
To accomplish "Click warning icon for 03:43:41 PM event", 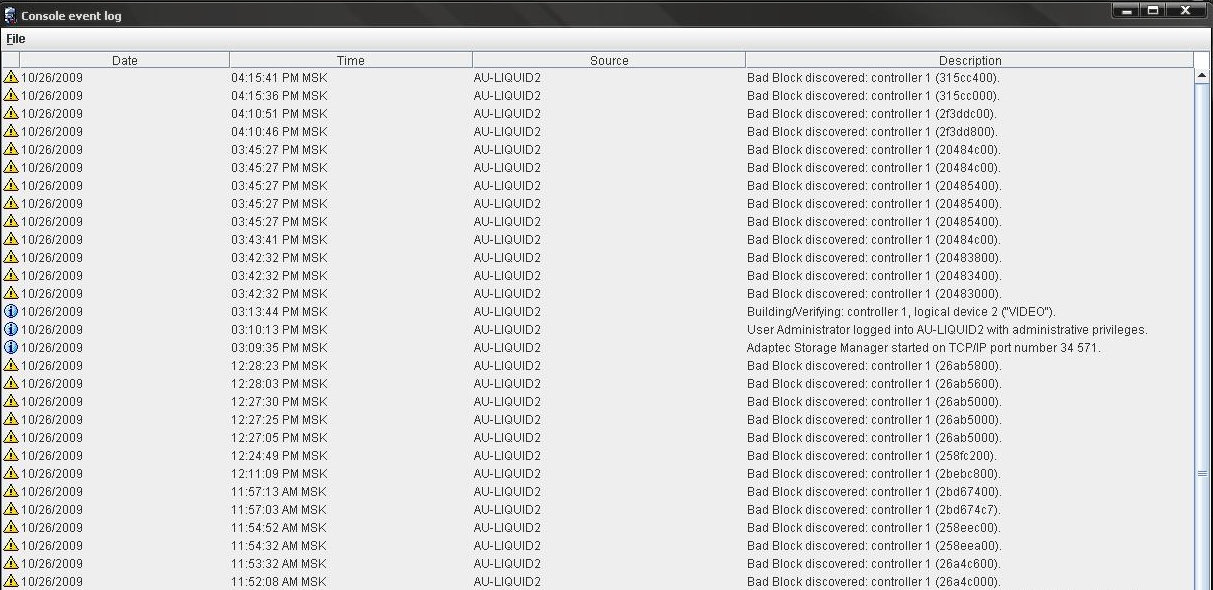I will coord(11,240).
